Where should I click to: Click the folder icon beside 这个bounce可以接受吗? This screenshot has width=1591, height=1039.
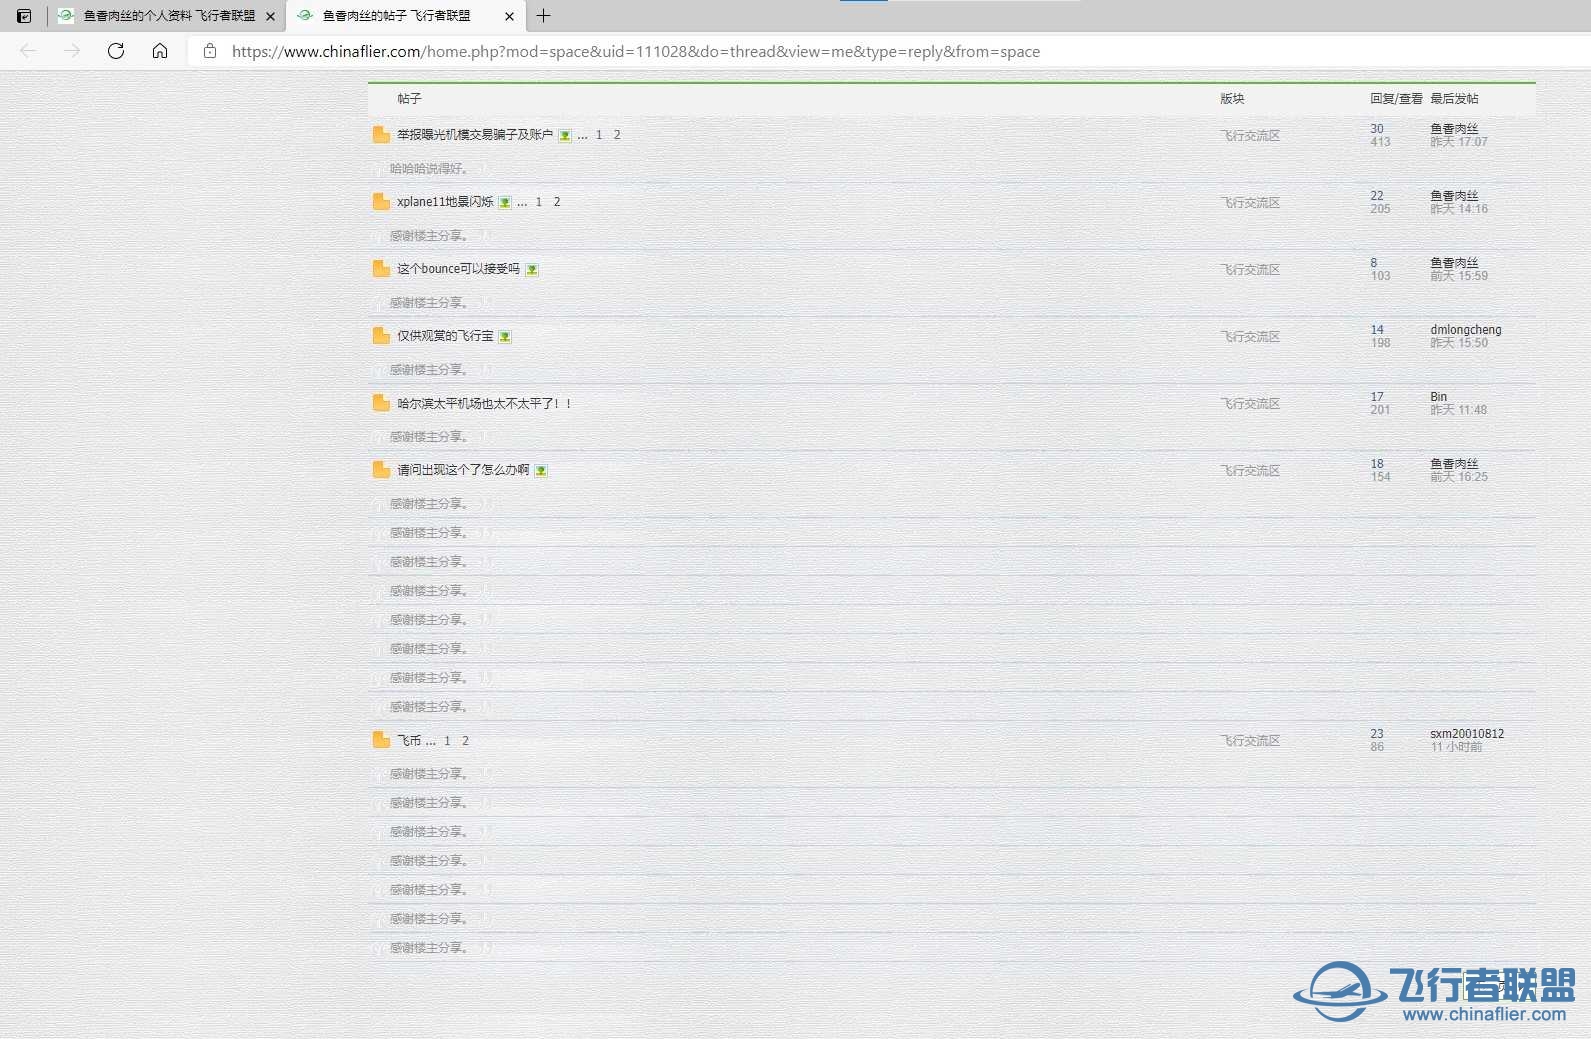[381, 269]
